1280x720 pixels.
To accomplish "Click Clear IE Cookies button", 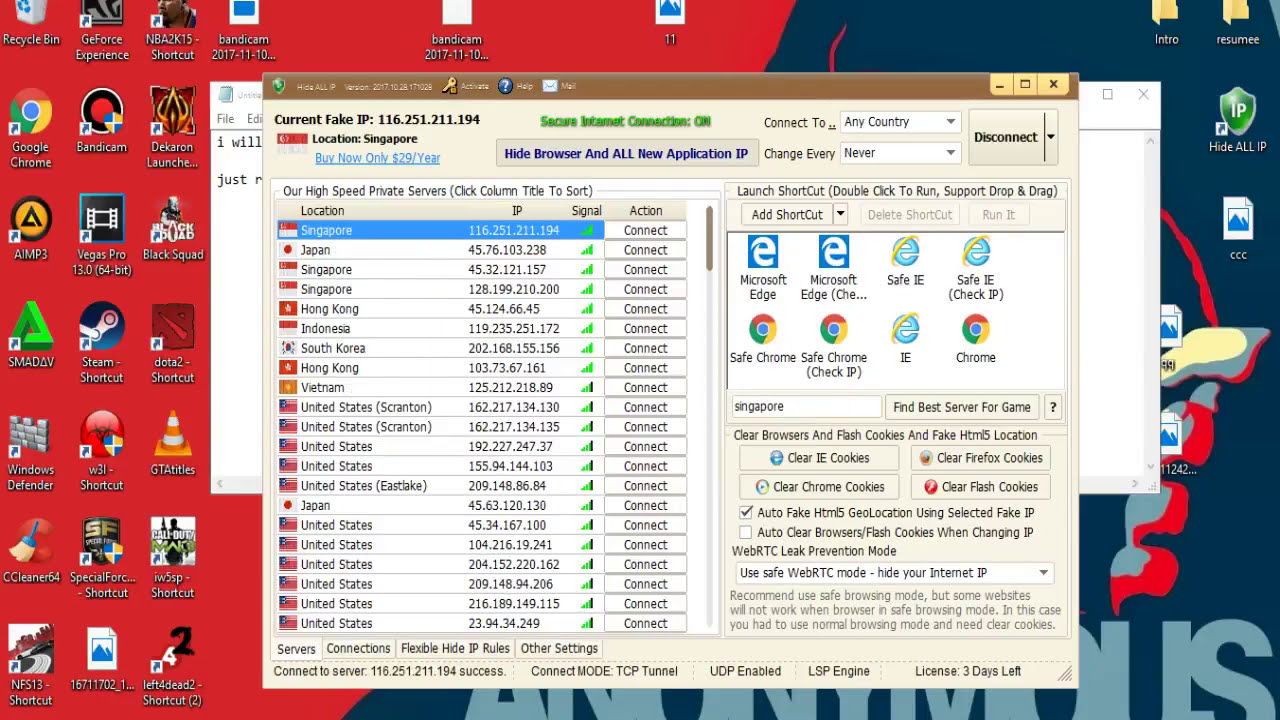I will [819, 458].
